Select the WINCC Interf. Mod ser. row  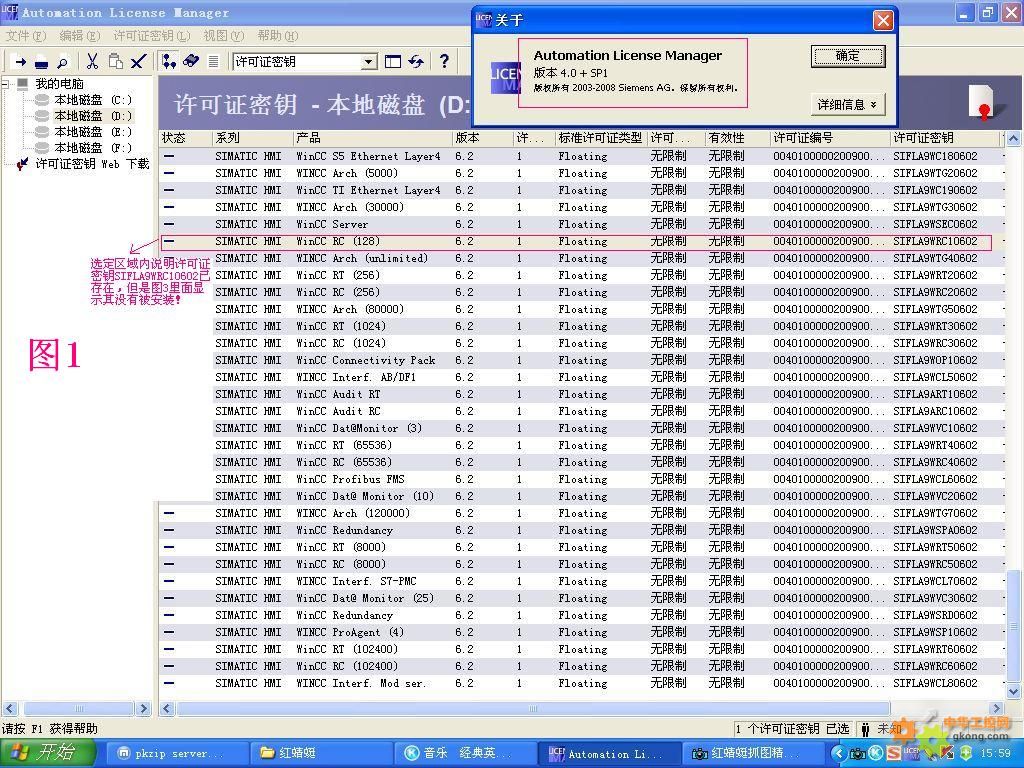pos(581,683)
